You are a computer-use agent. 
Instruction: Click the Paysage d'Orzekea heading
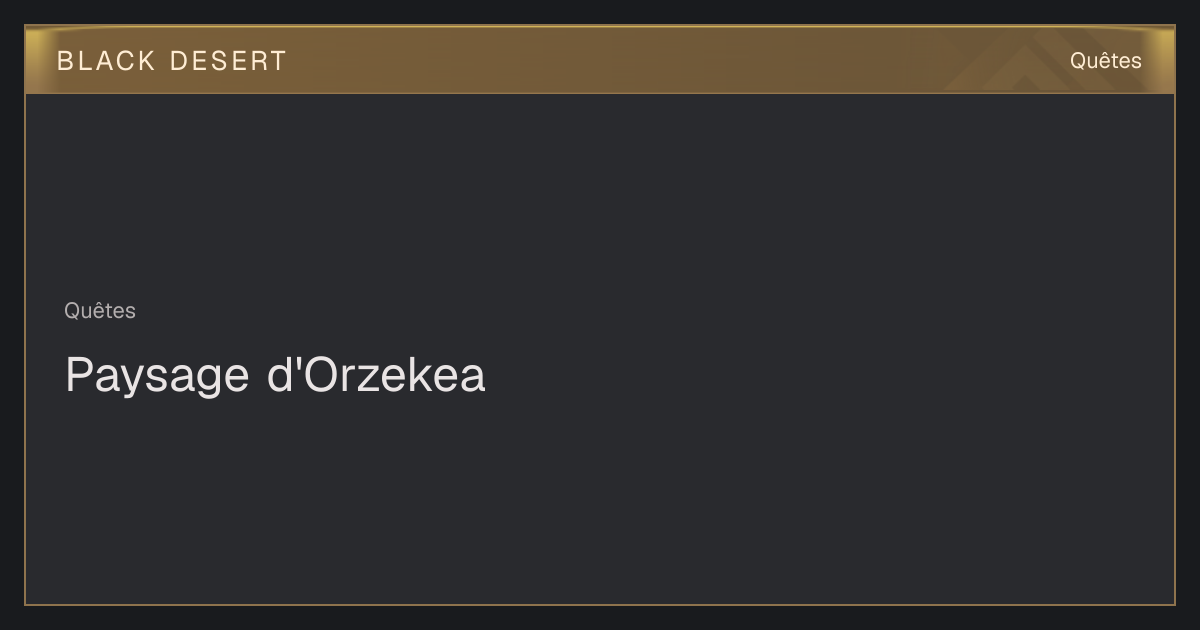pyautogui.click(x=275, y=376)
